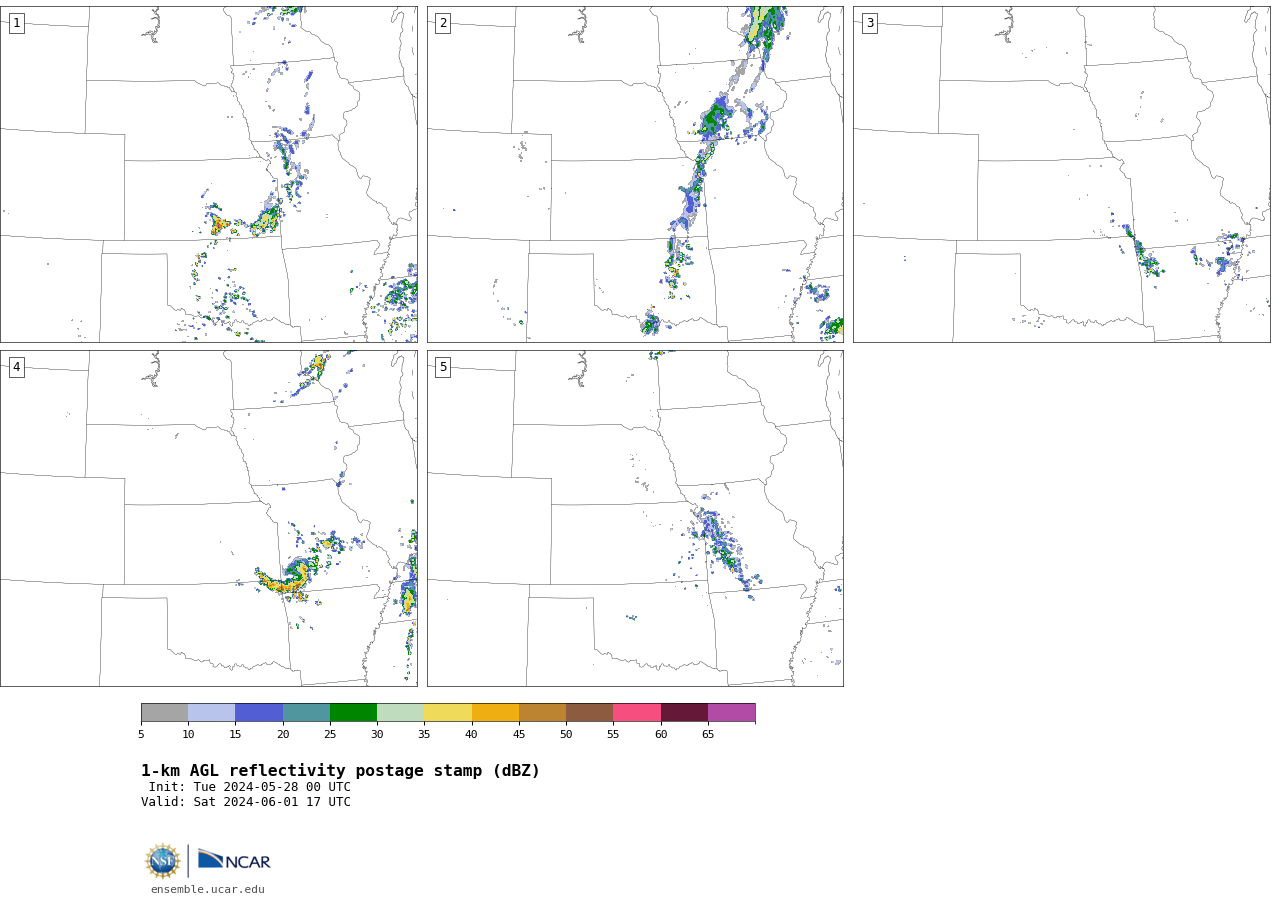Click the brown 50-55 dBZ swatch
This screenshot has width=1280, height=901.
(x=590, y=713)
